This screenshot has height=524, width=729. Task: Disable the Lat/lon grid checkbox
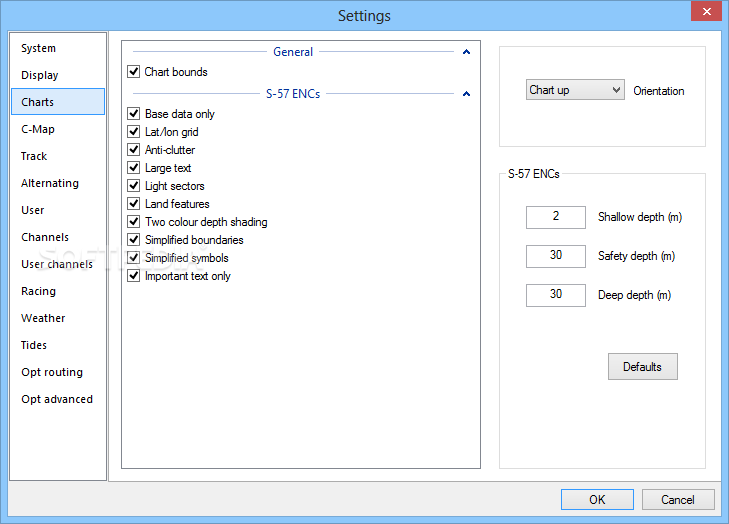[133, 132]
